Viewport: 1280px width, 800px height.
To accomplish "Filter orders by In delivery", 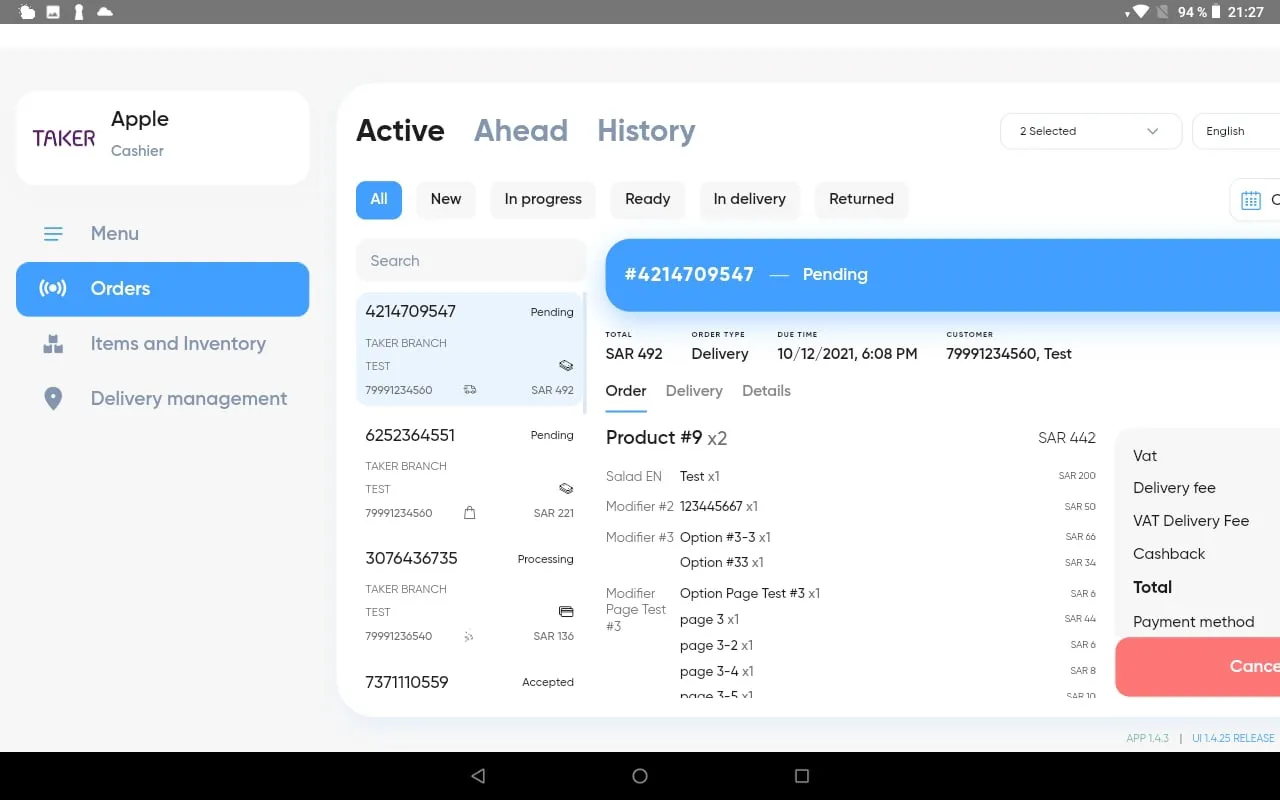I will (750, 200).
